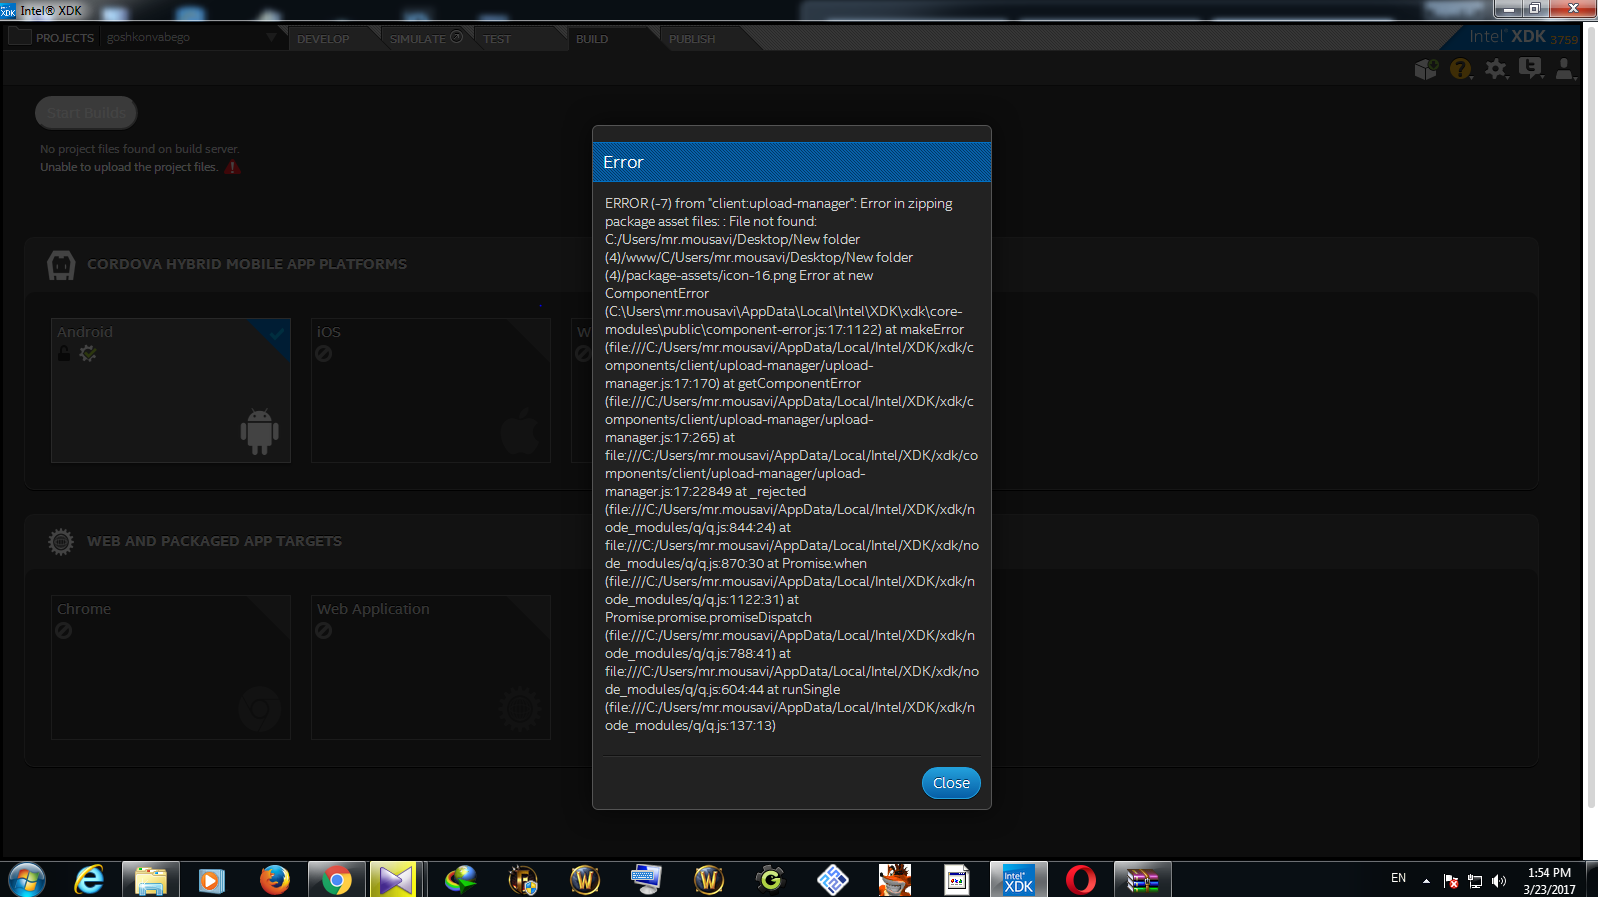This screenshot has height=897, width=1598.
Task: Switch to Intel XDK taskbar button
Action: click(x=1019, y=880)
